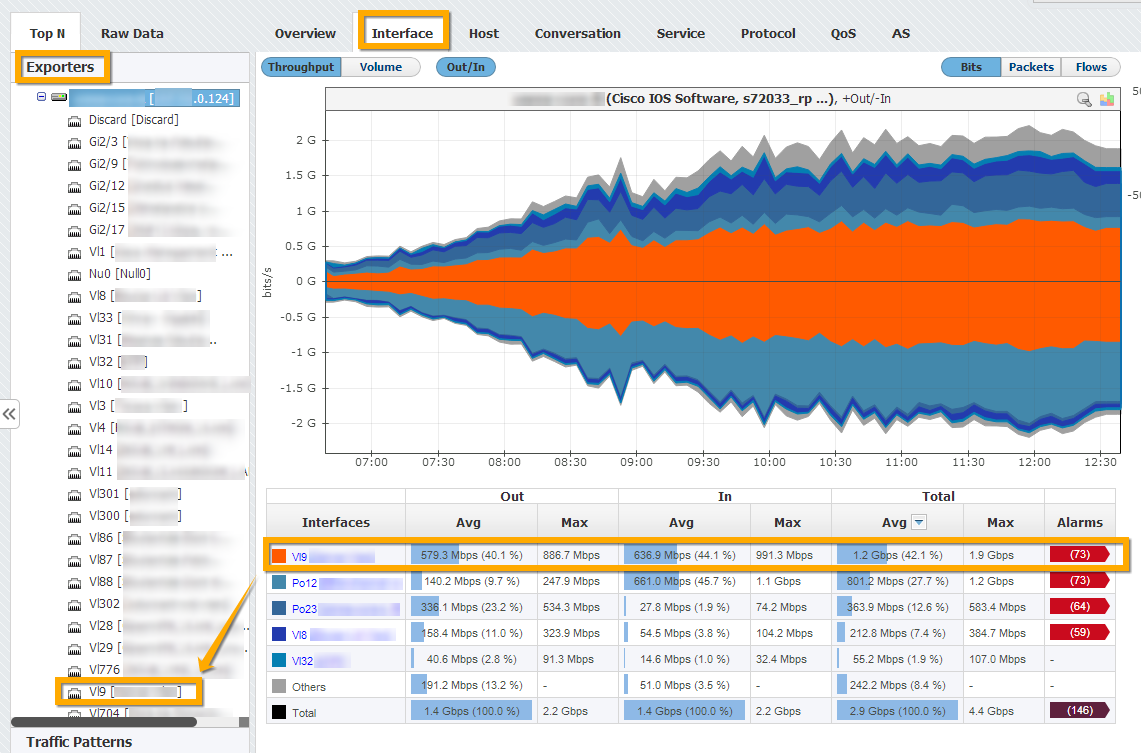
Task: Click the Gi2/12 interface icon
Action: (x=74, y=187)
